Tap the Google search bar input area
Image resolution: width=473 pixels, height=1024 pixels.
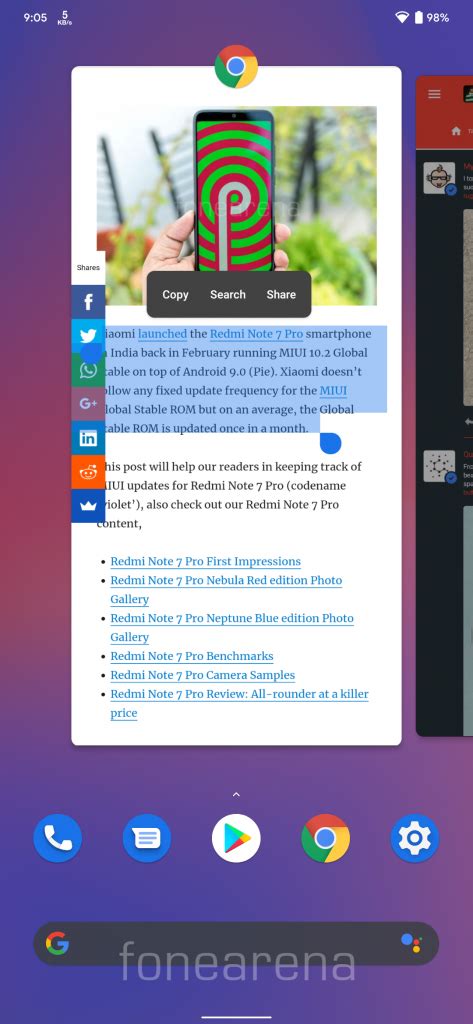click(236, 943)
